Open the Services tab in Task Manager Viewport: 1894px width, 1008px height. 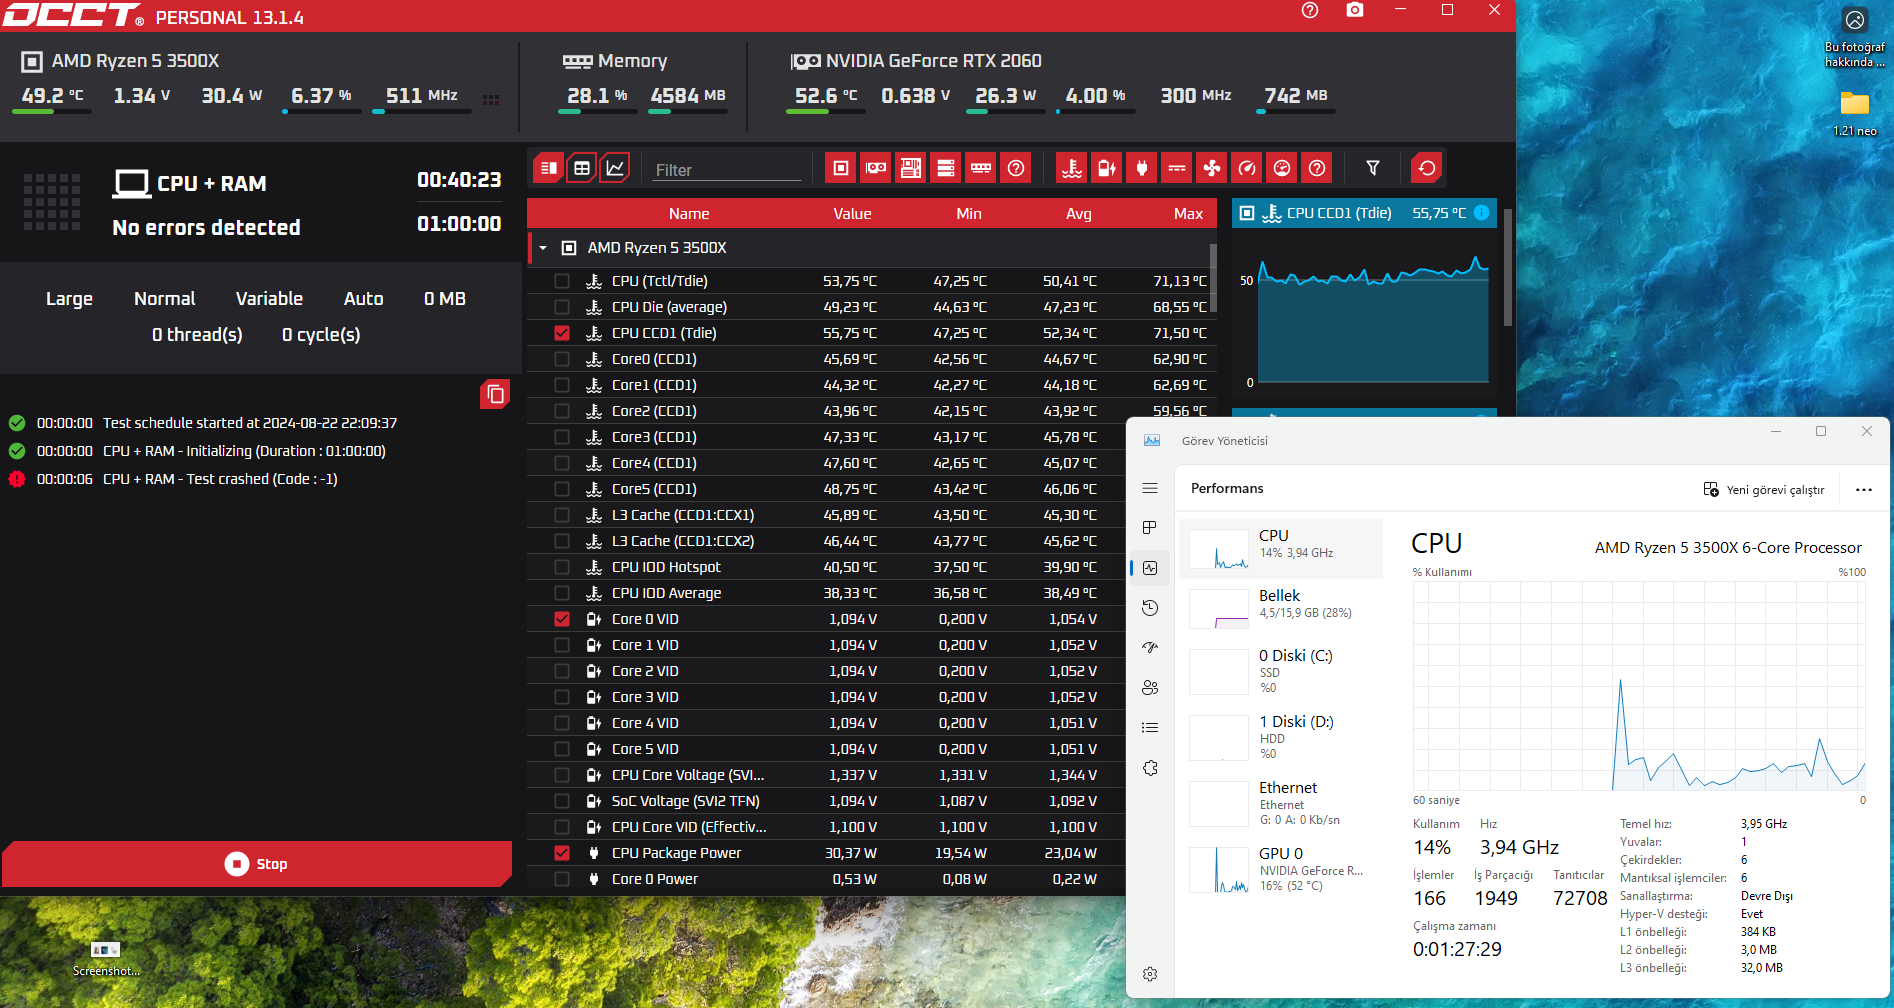[x=1150, y=768]
